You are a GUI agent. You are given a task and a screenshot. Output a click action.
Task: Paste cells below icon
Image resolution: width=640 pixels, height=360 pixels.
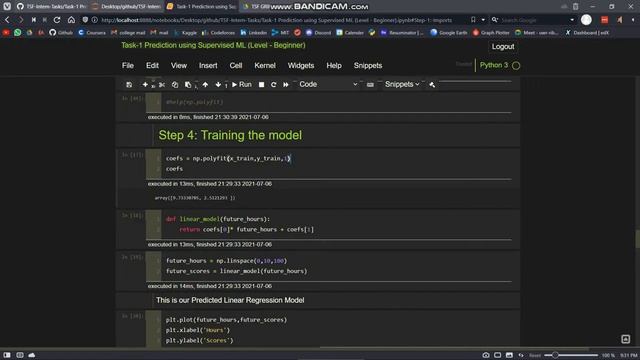188,84
